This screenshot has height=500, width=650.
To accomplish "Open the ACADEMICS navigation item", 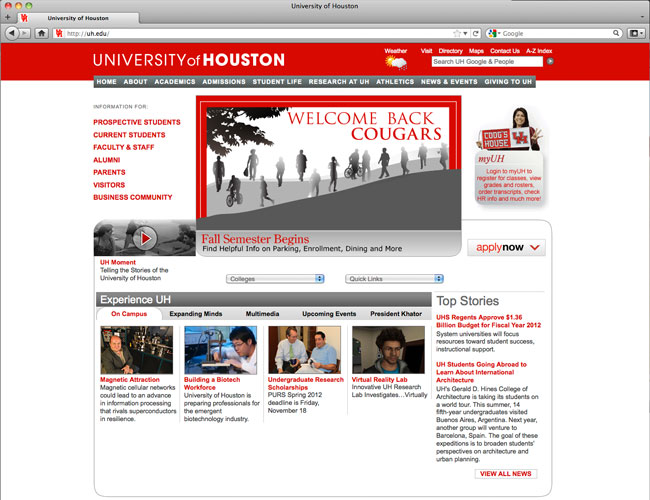I will pos(175,82).
